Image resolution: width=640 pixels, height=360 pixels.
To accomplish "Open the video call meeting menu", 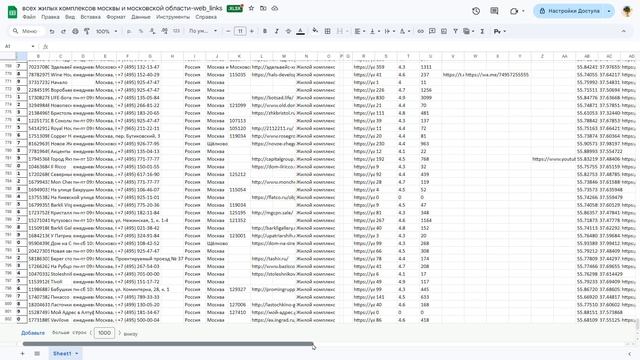I will tap(517, 11).
